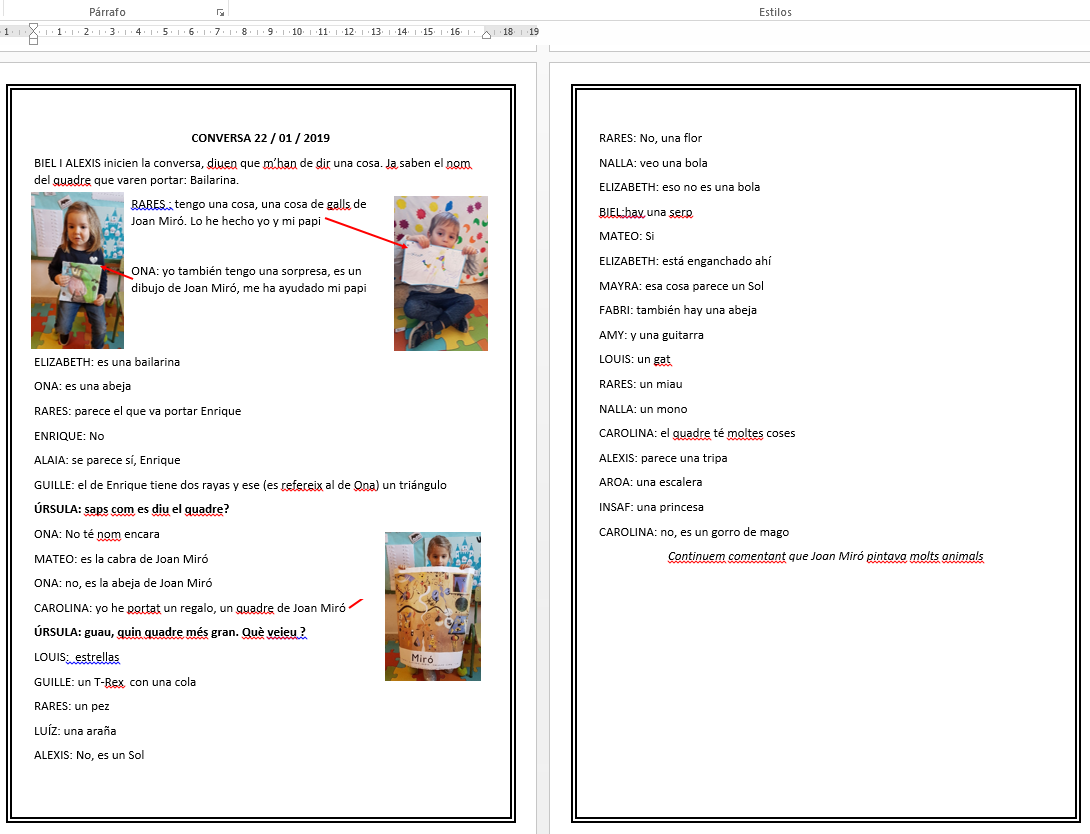Open the Párrafo dialog launcher icon
This screenshot has width=1090, height=834.
220,13
